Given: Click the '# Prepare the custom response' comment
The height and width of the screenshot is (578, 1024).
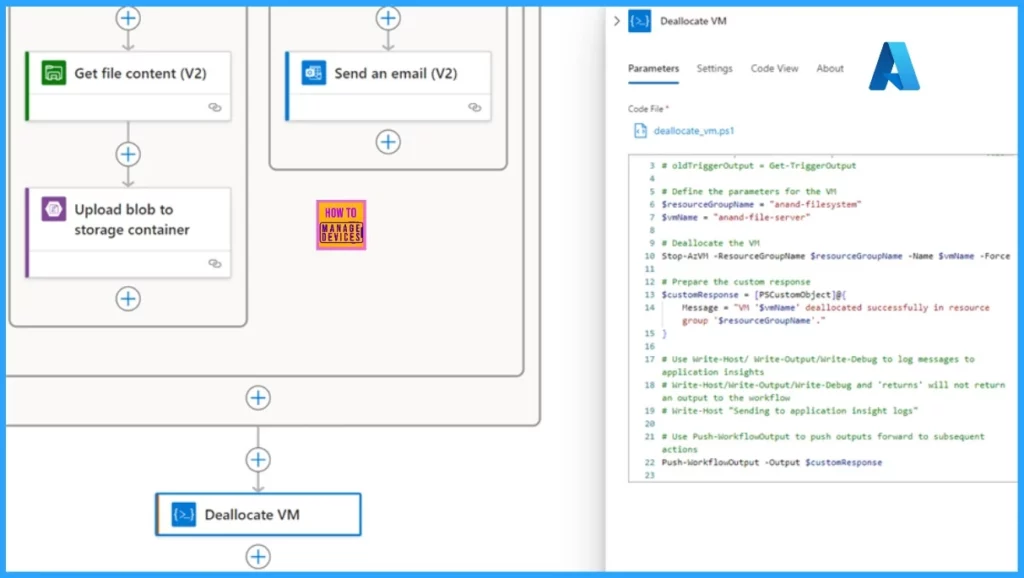Looking at the screenshot, I should tap(735, 281).
